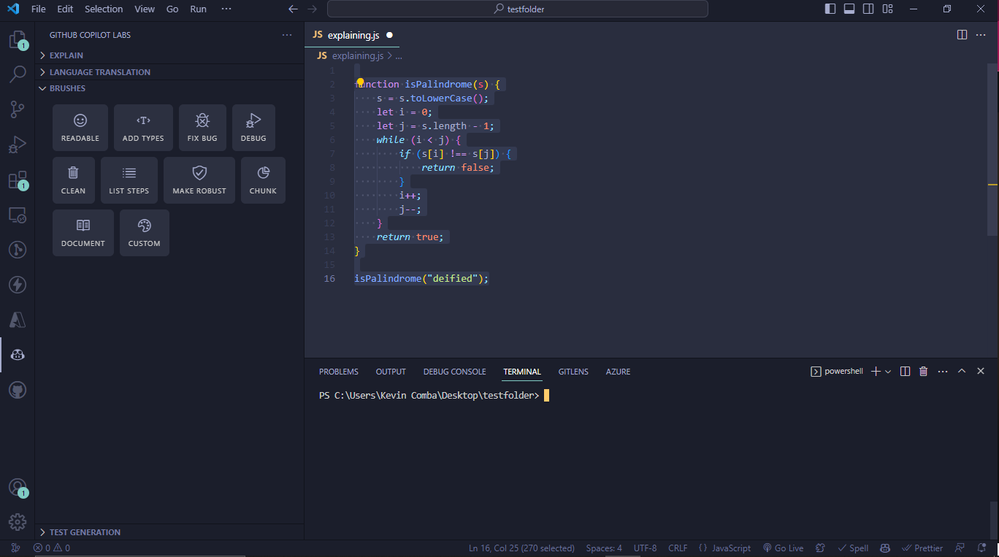
Task: Open Run and Debug view
Action: [17, 145]
